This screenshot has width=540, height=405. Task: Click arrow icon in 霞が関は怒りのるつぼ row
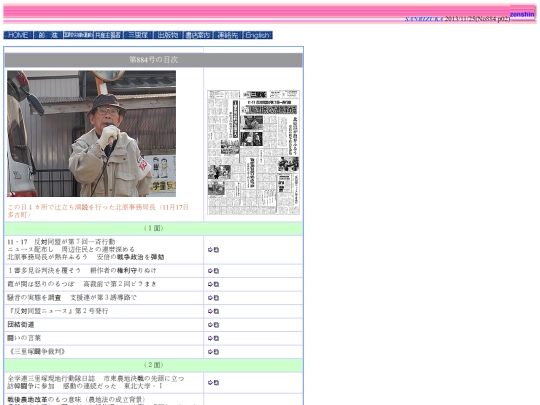214,284
